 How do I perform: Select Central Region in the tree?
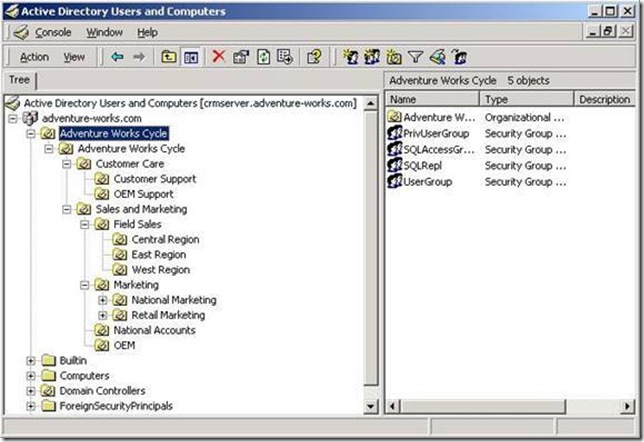pyautogui.click(x=165, y=239)
